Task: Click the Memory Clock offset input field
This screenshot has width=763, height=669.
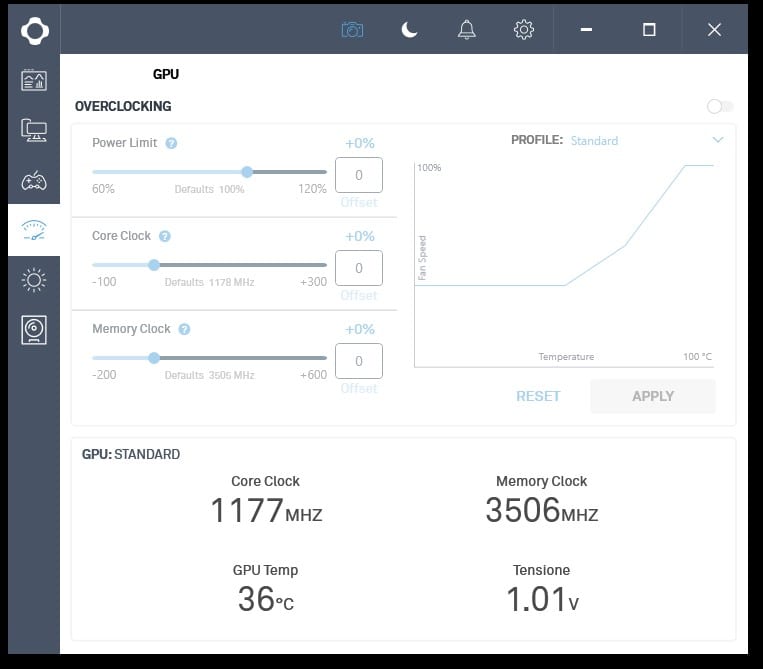Action: pyautogui.click(x=359, y=361)
